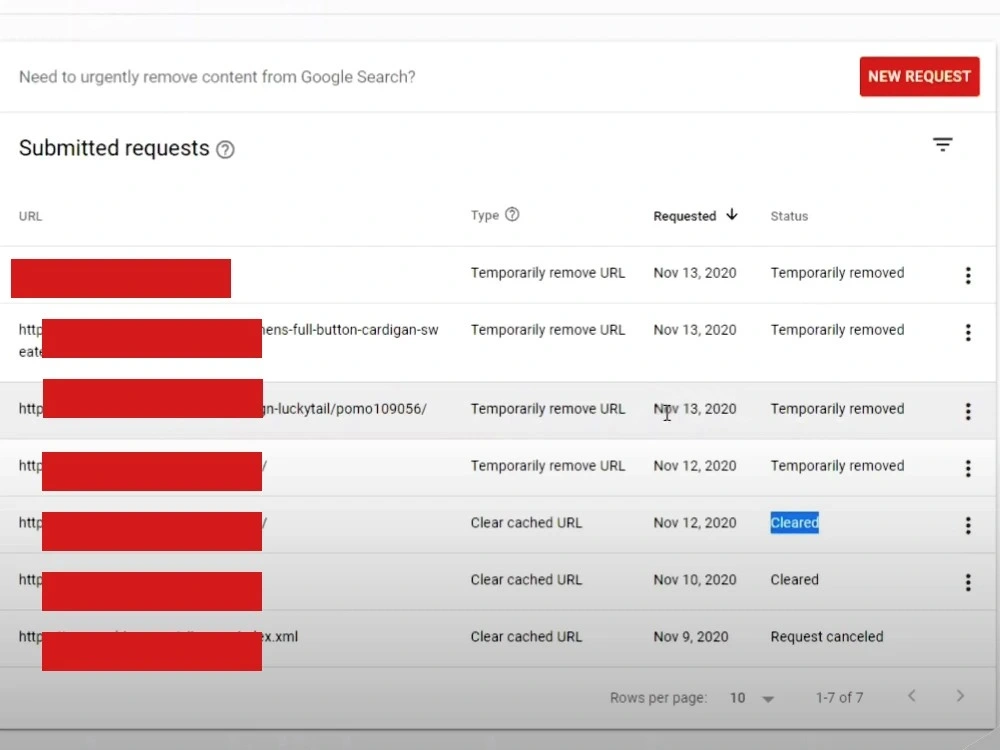The image size is (1000, 750).
Task: Click the Submitted requests heading
Action: (114, 148)
